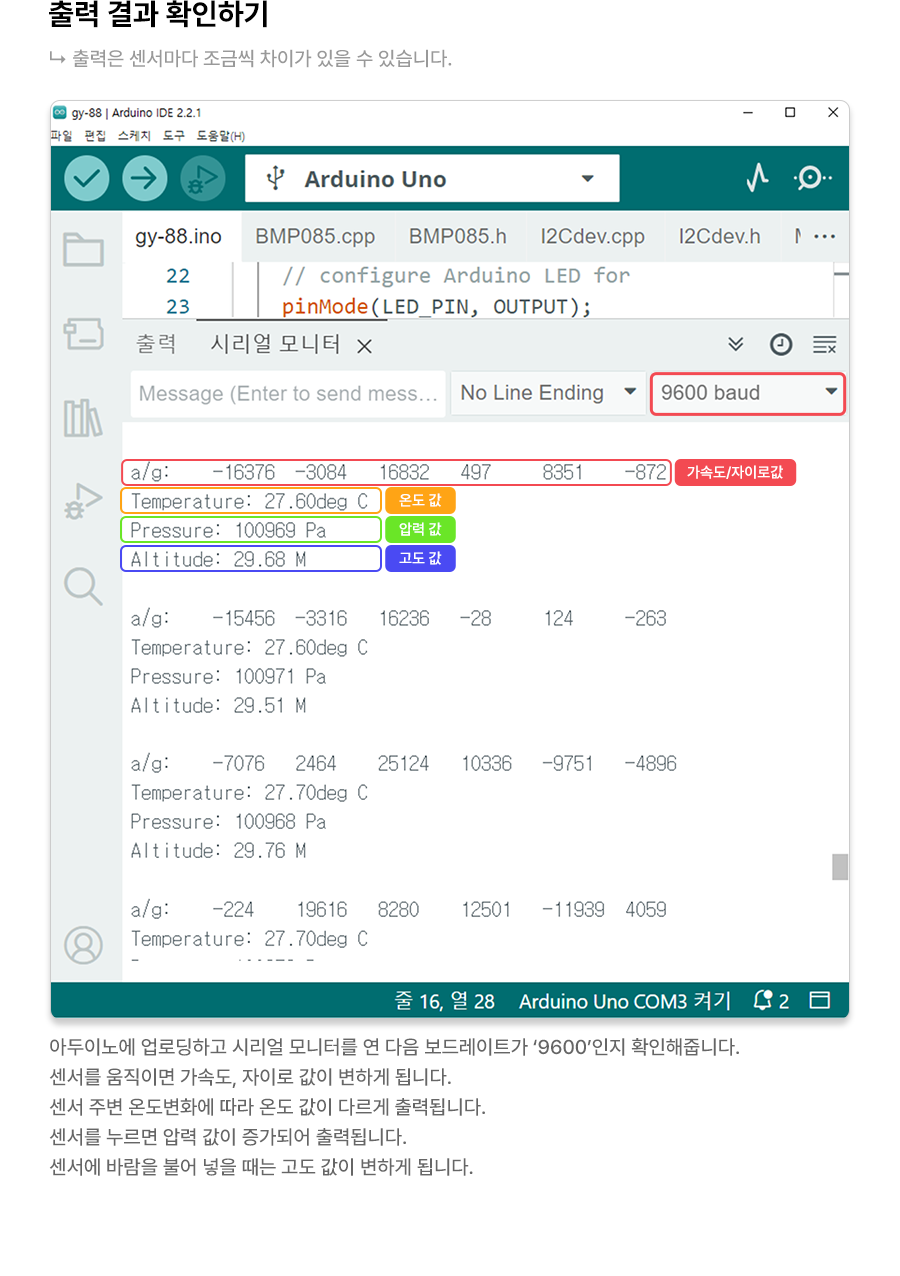Open the sidebar Search magnifier icon
Image resolution: width=900 pixels, height=1276 pixels.
tap(84, 586)
